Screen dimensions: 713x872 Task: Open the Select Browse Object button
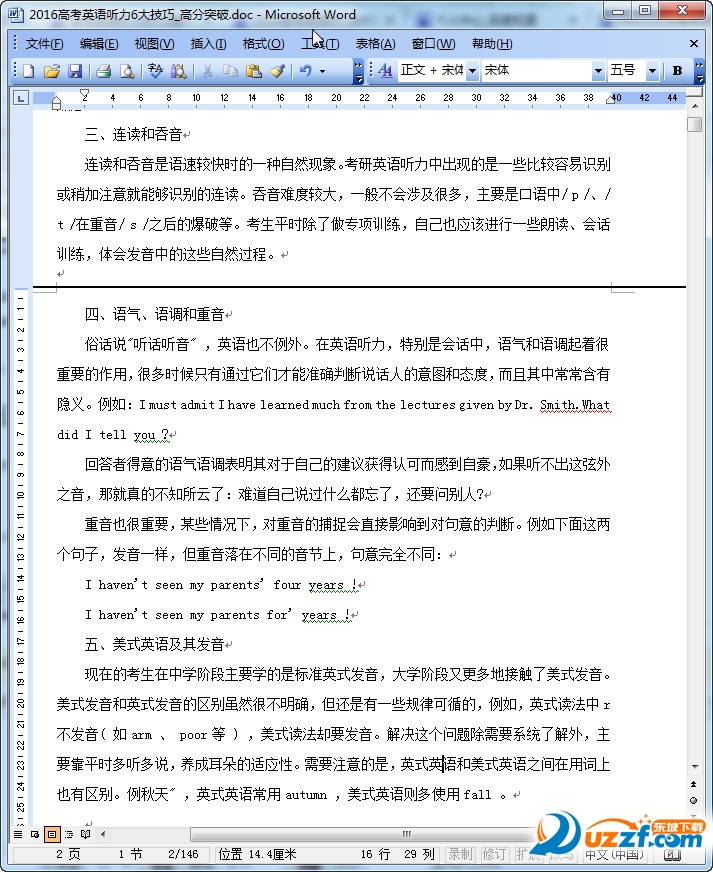click(694, 801)
